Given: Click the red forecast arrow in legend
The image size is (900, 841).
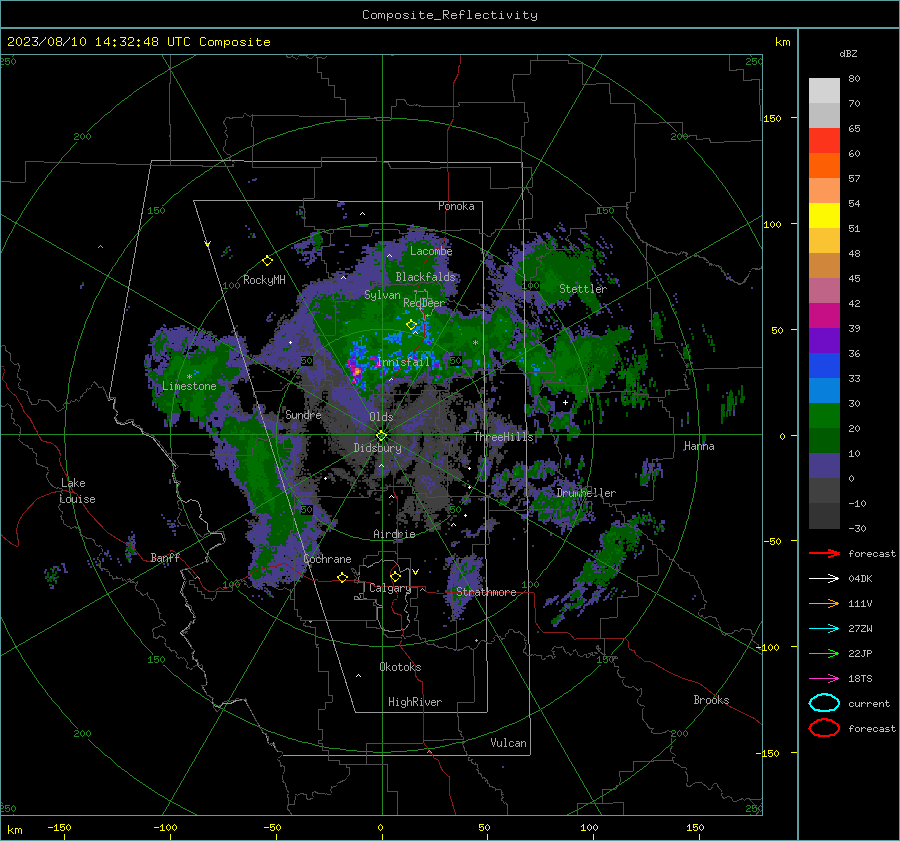Looking at the screenshot, I should click(x=824, y=553).
